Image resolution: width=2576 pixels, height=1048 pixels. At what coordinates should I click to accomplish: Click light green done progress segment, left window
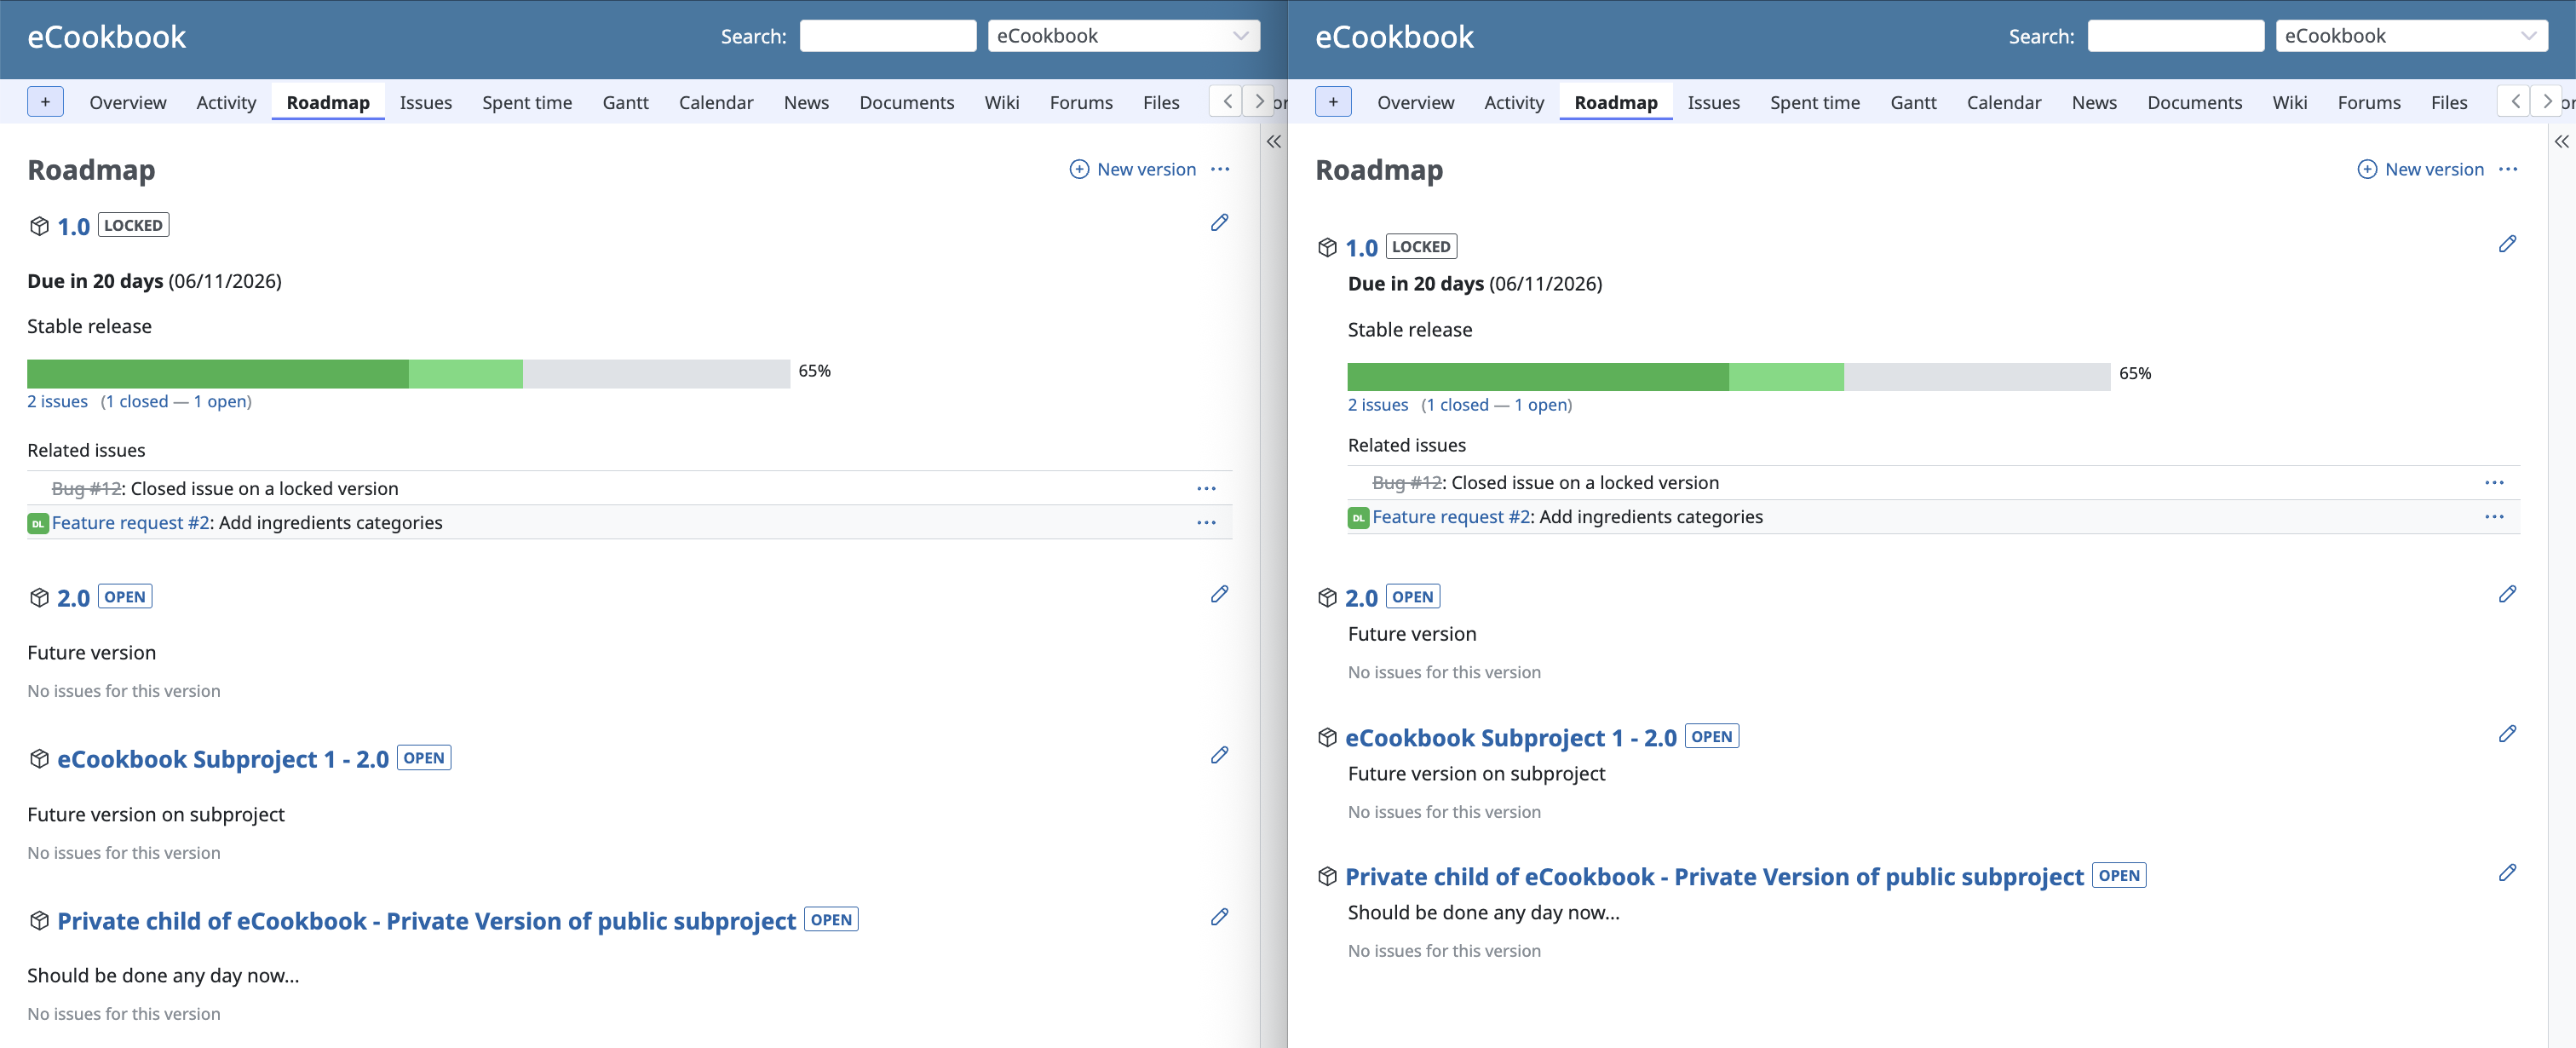pos(466,374)
